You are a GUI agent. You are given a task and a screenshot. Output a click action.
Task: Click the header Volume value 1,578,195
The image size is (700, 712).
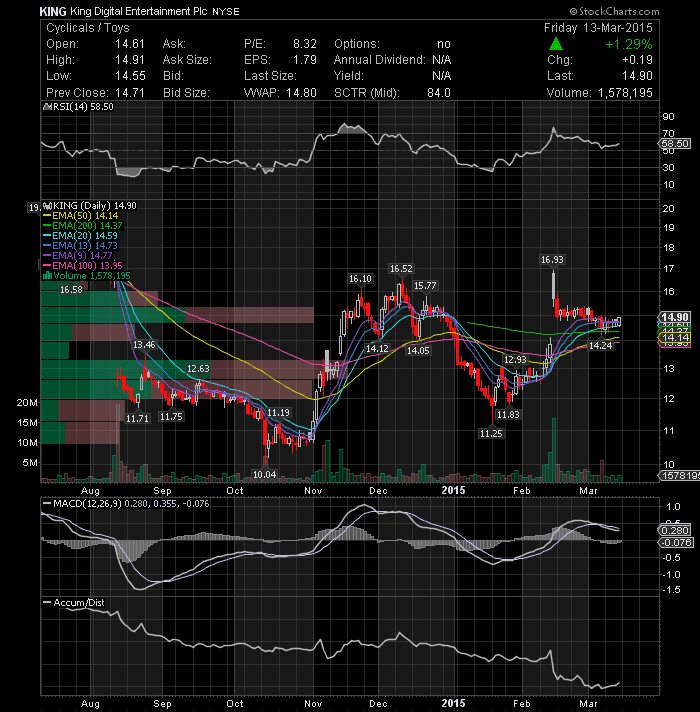pos(625,93)
